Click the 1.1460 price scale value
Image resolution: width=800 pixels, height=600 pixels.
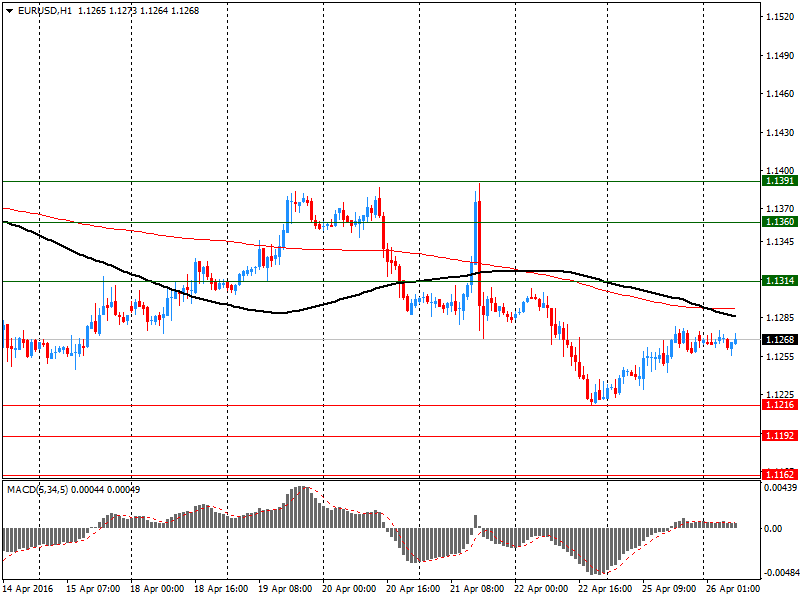point(780,94)
